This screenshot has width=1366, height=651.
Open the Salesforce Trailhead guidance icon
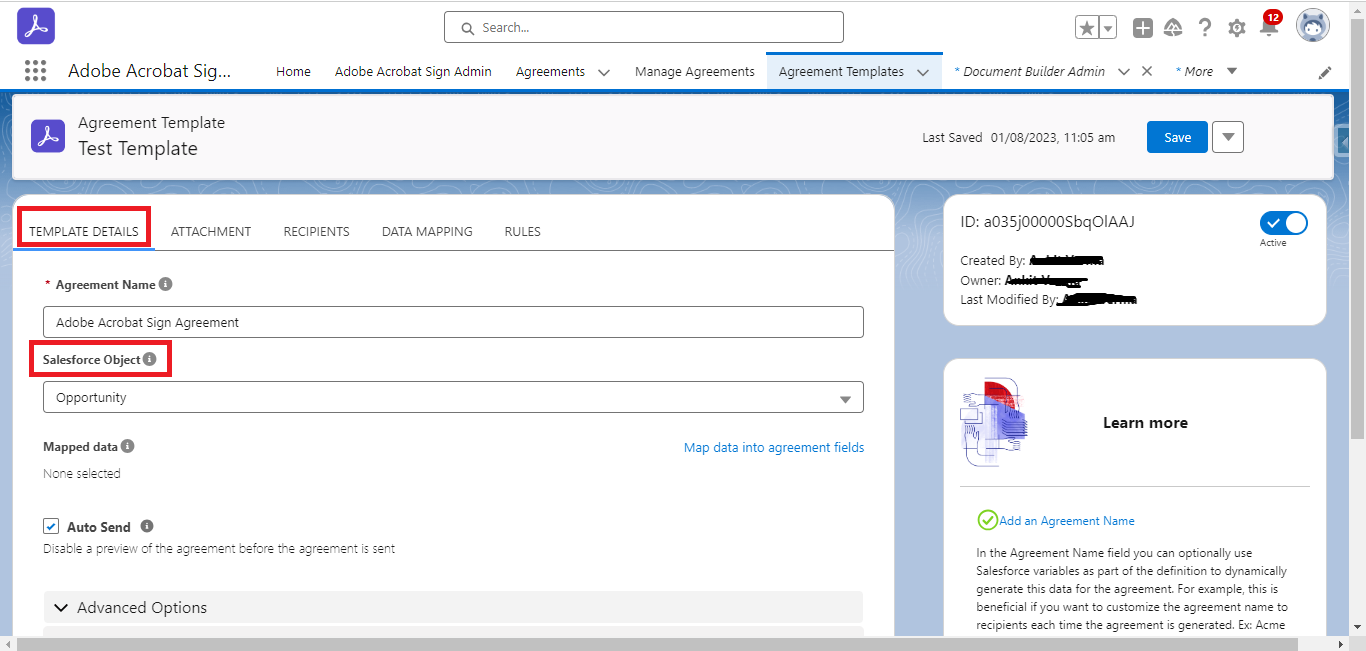[x=1174, y=28]
